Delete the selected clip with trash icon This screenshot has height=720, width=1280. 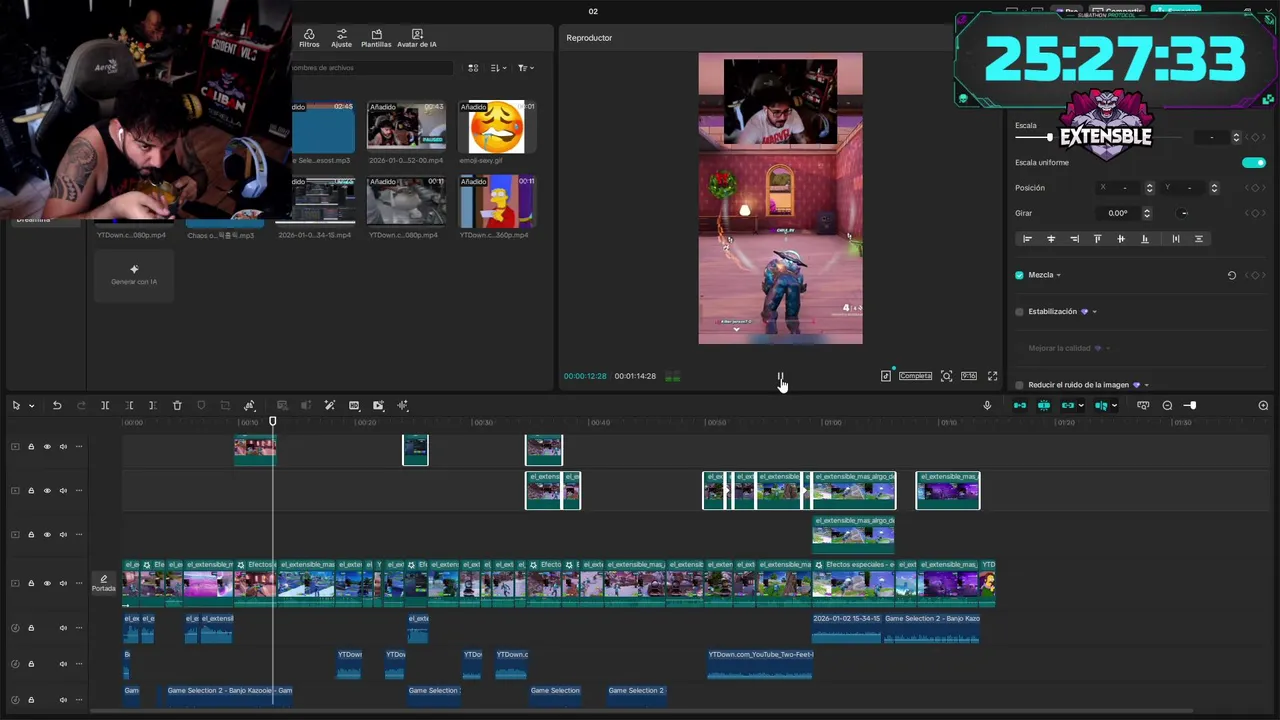(x=177, y=406)
